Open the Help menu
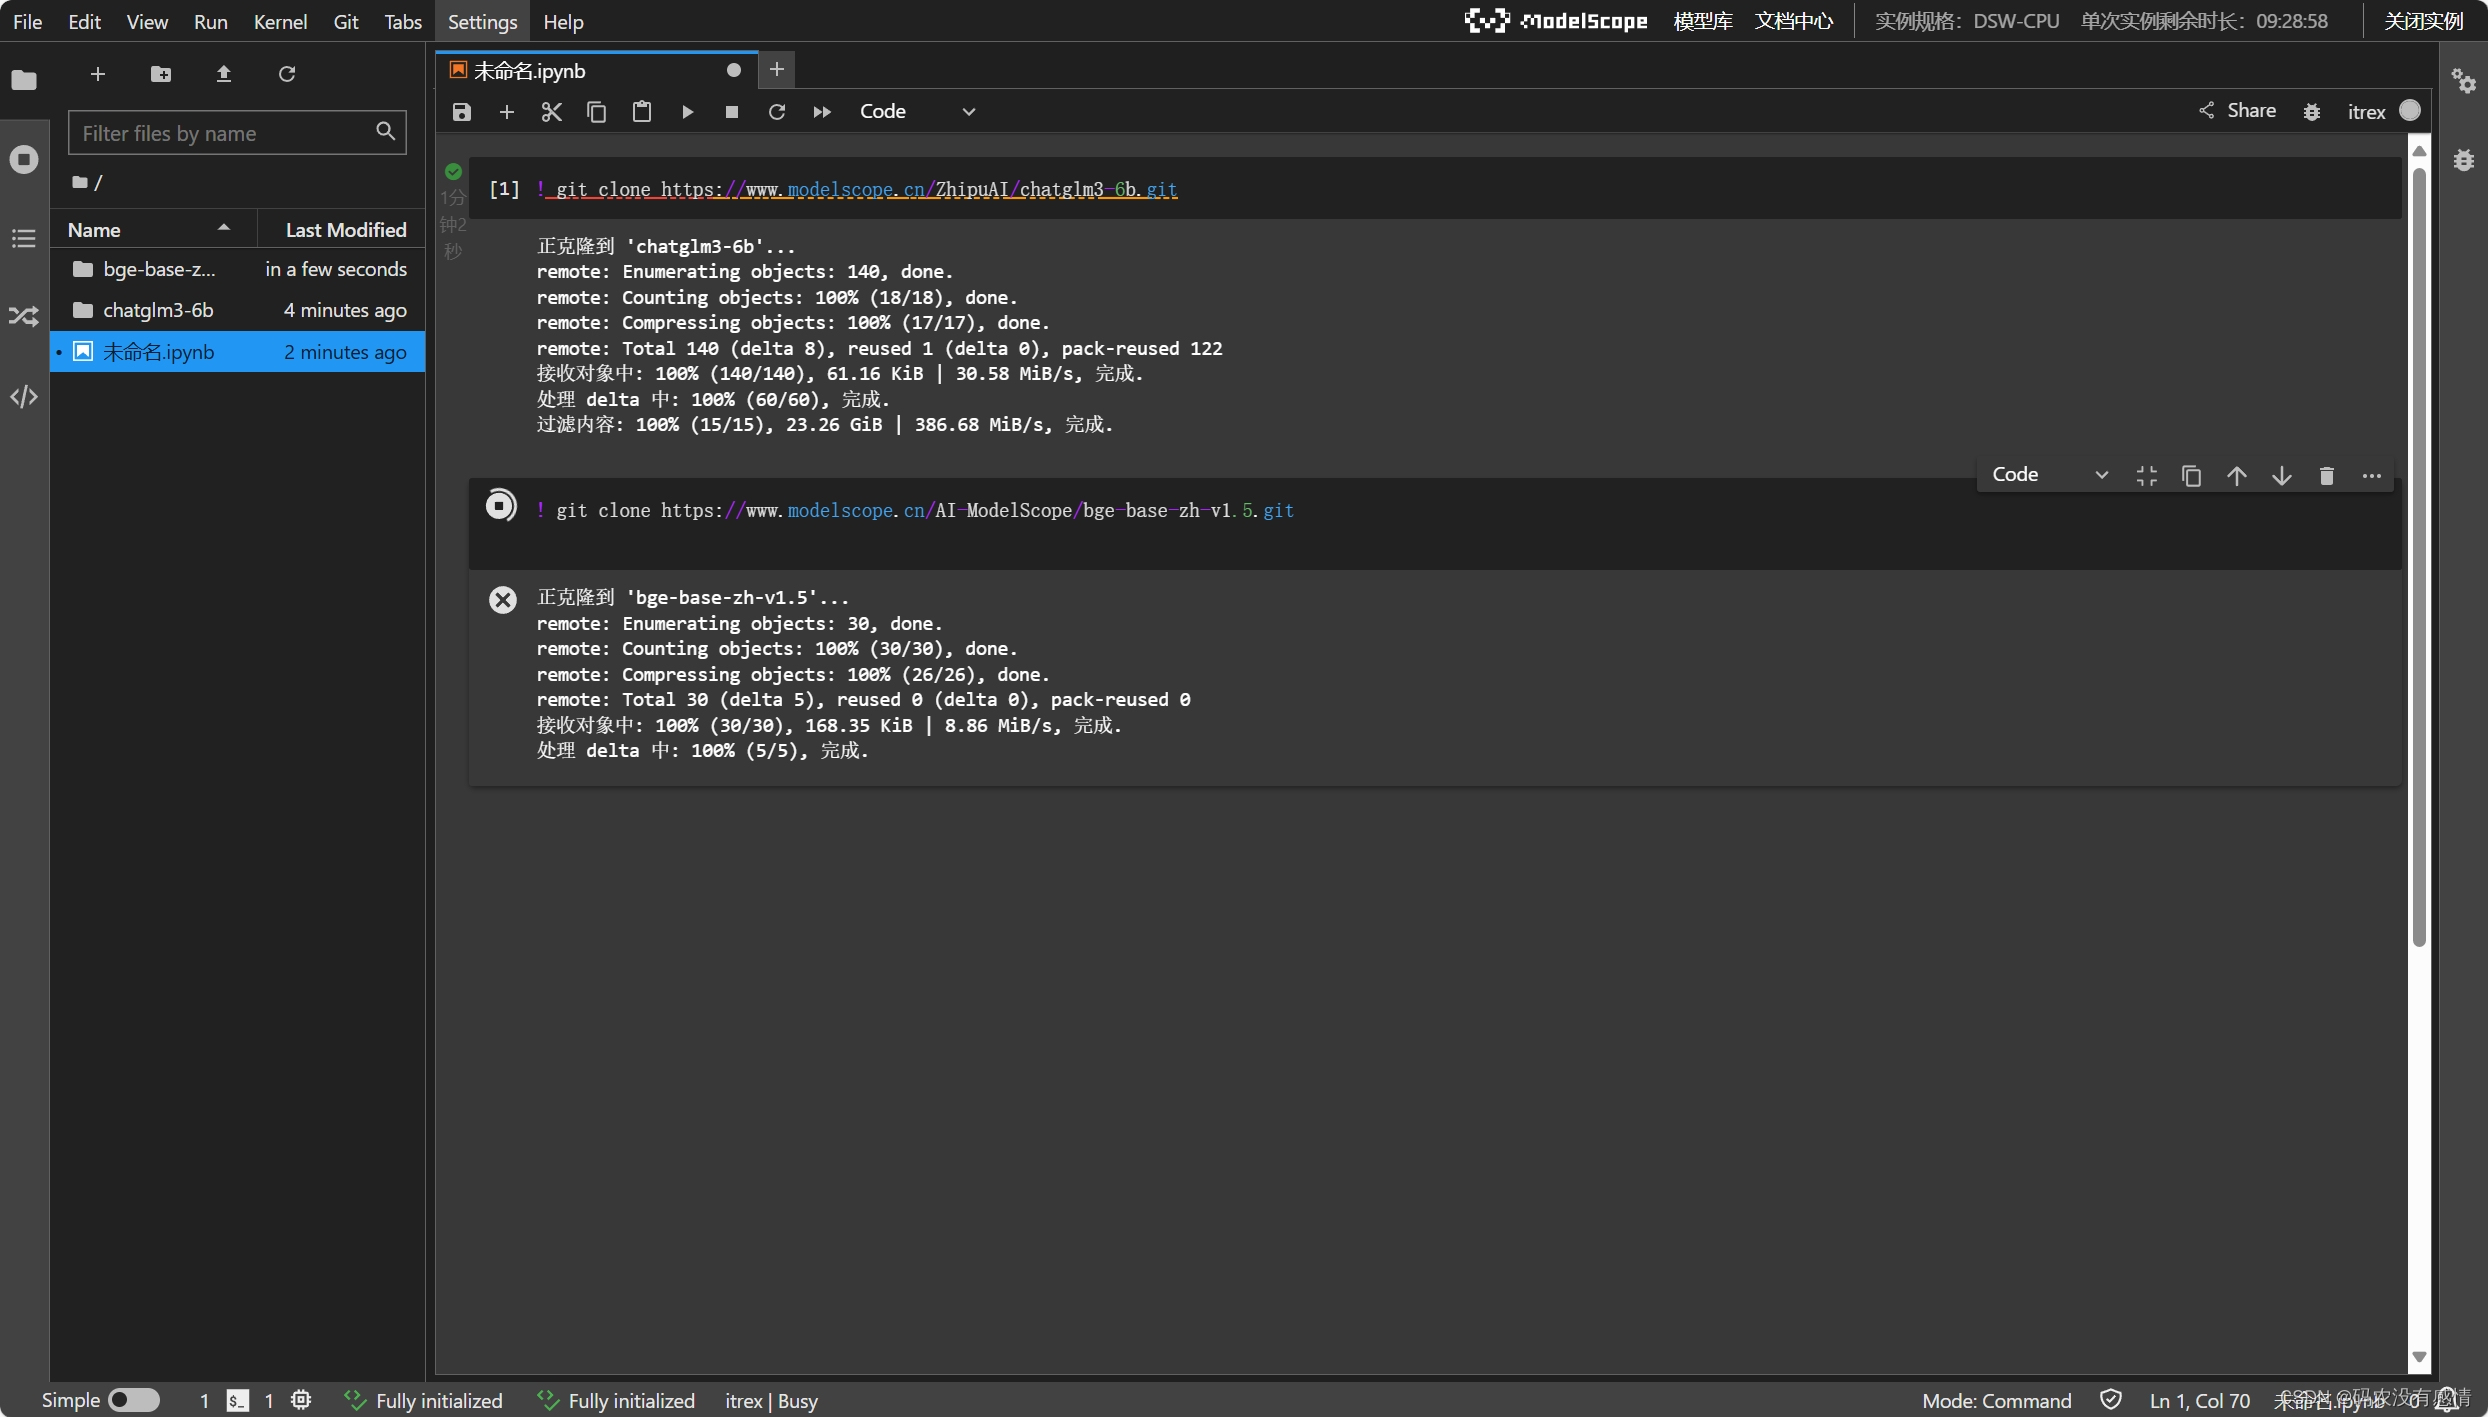 (x=563, y=21)
